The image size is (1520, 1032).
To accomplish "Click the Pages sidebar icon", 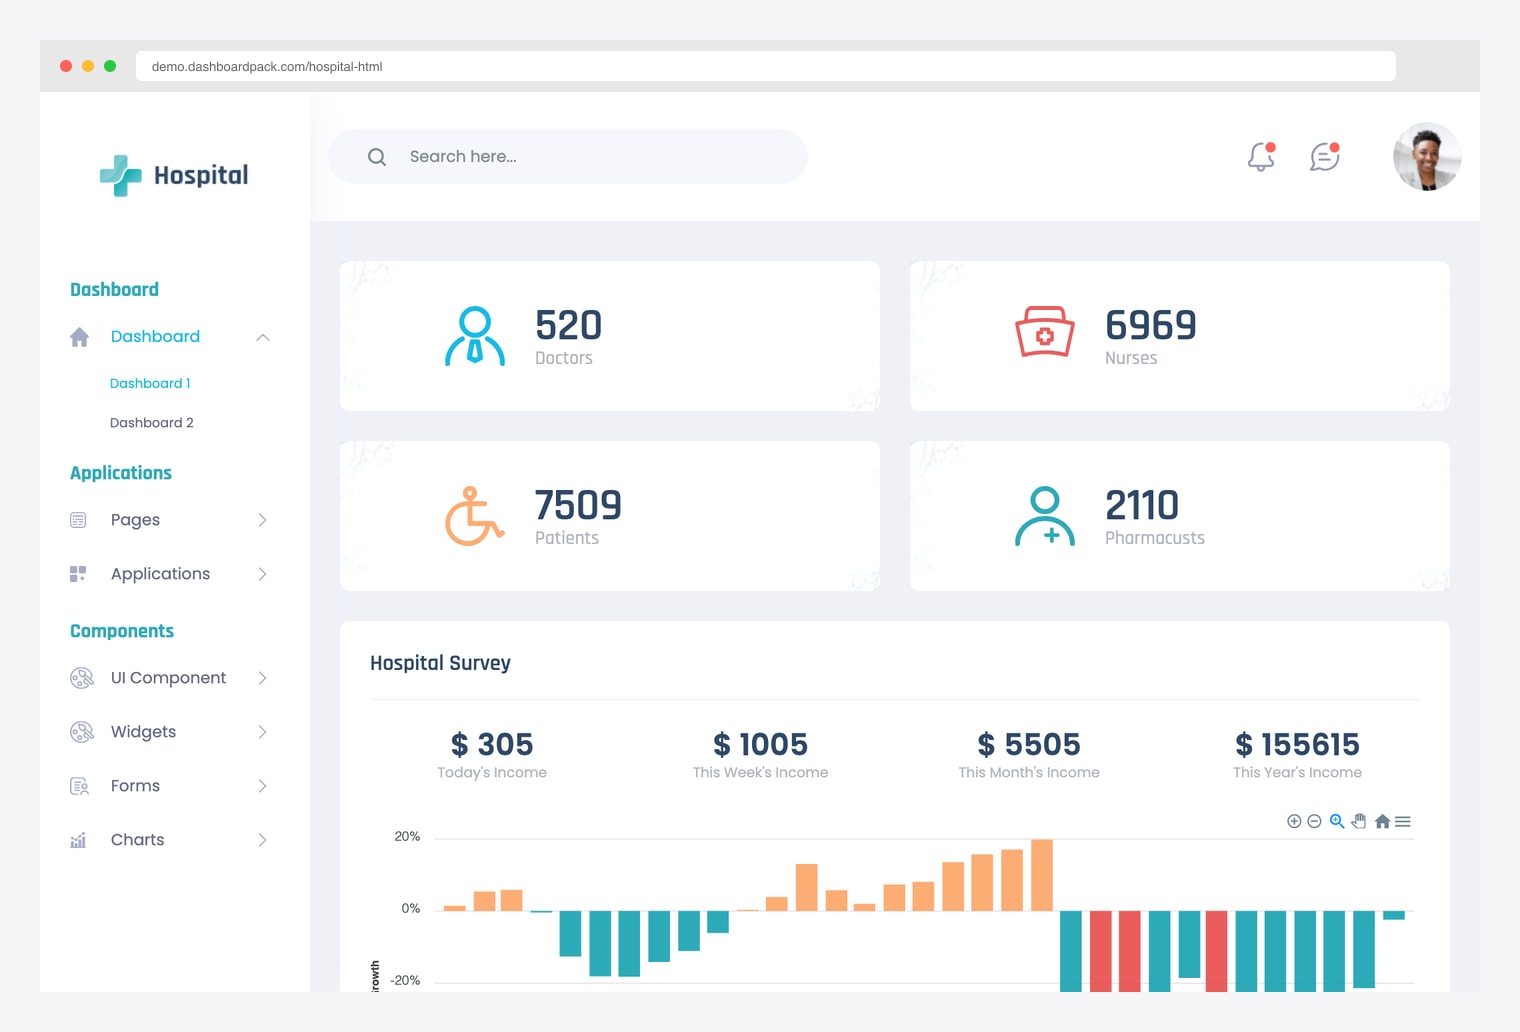I will click(x=78, y=520).
